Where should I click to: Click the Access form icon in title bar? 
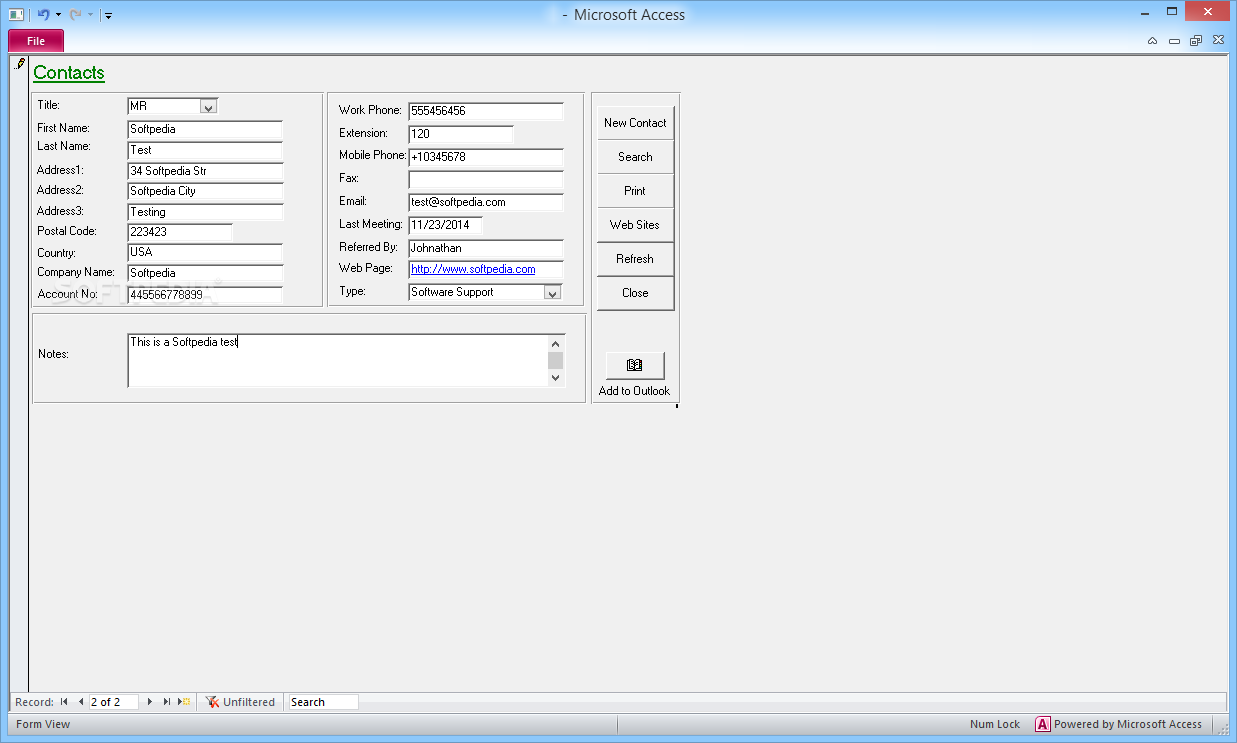point(16,15)
